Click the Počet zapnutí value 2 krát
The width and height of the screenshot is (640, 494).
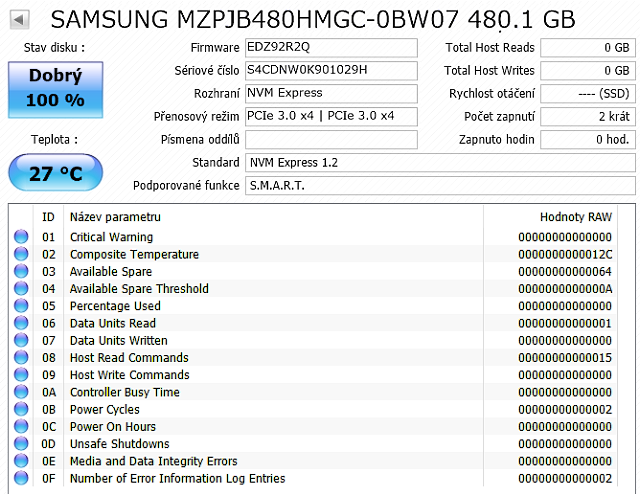tap(588, 116)
